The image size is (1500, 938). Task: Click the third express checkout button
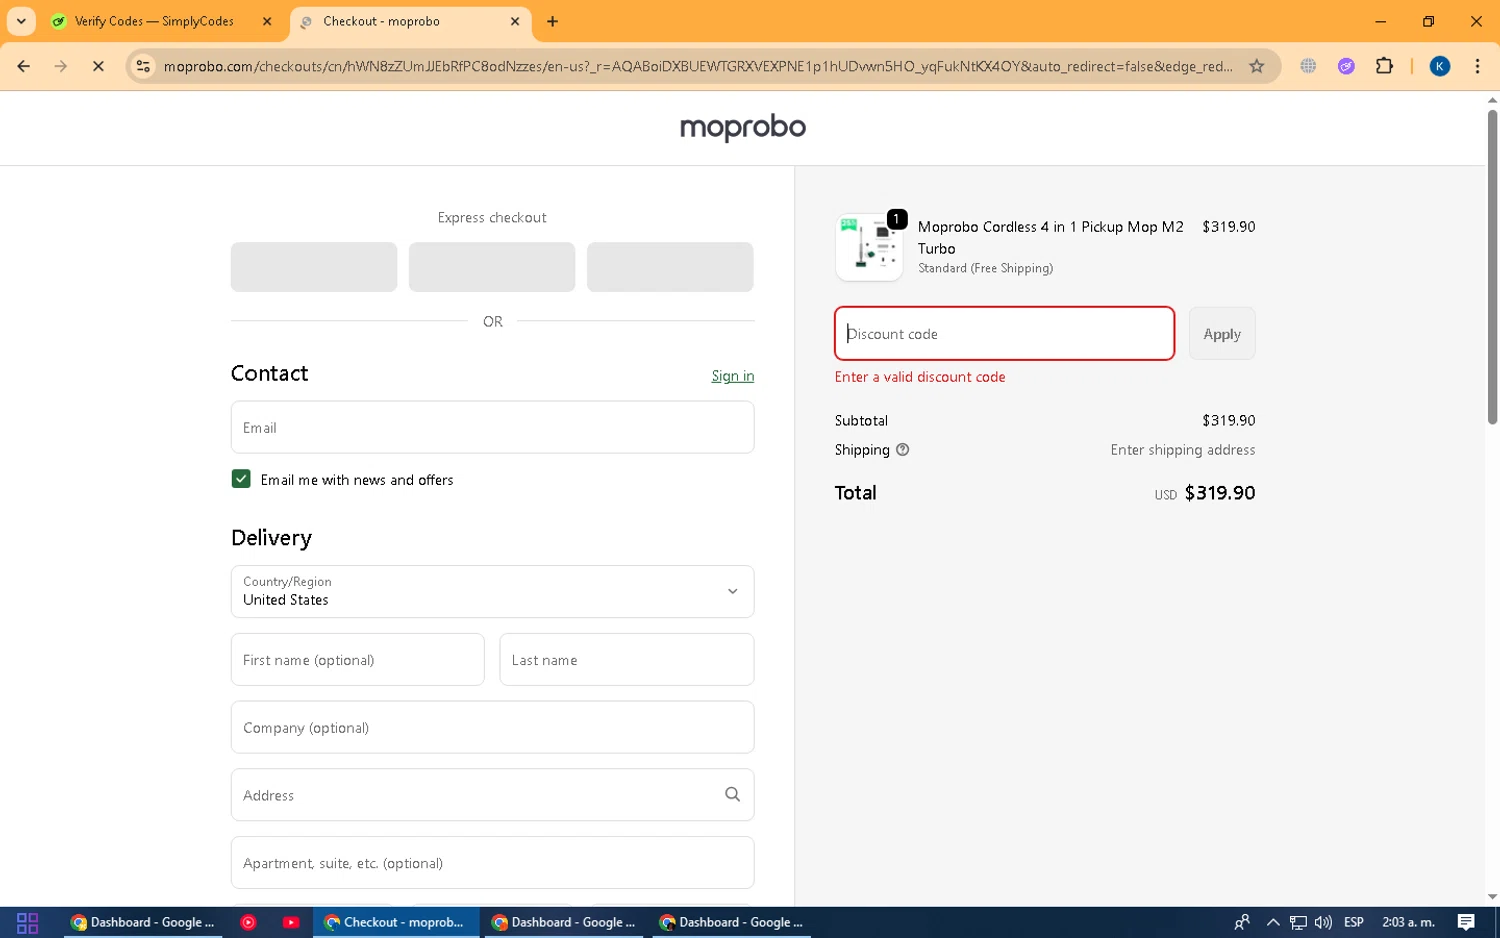[670, 267]
